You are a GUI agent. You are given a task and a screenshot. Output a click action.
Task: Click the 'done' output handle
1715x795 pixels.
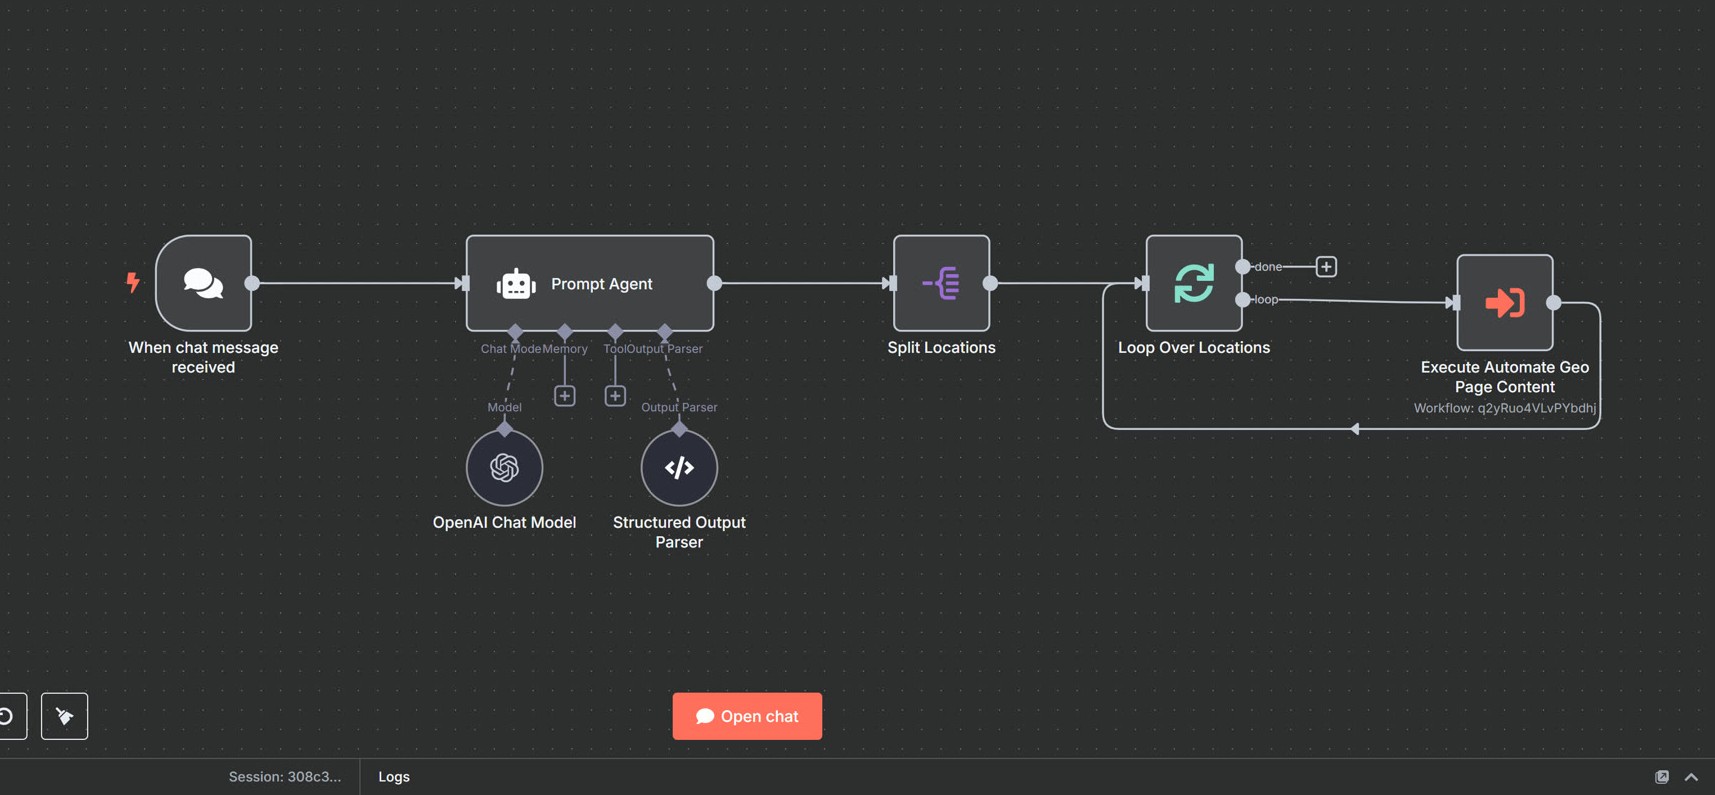click(1242, 267)
